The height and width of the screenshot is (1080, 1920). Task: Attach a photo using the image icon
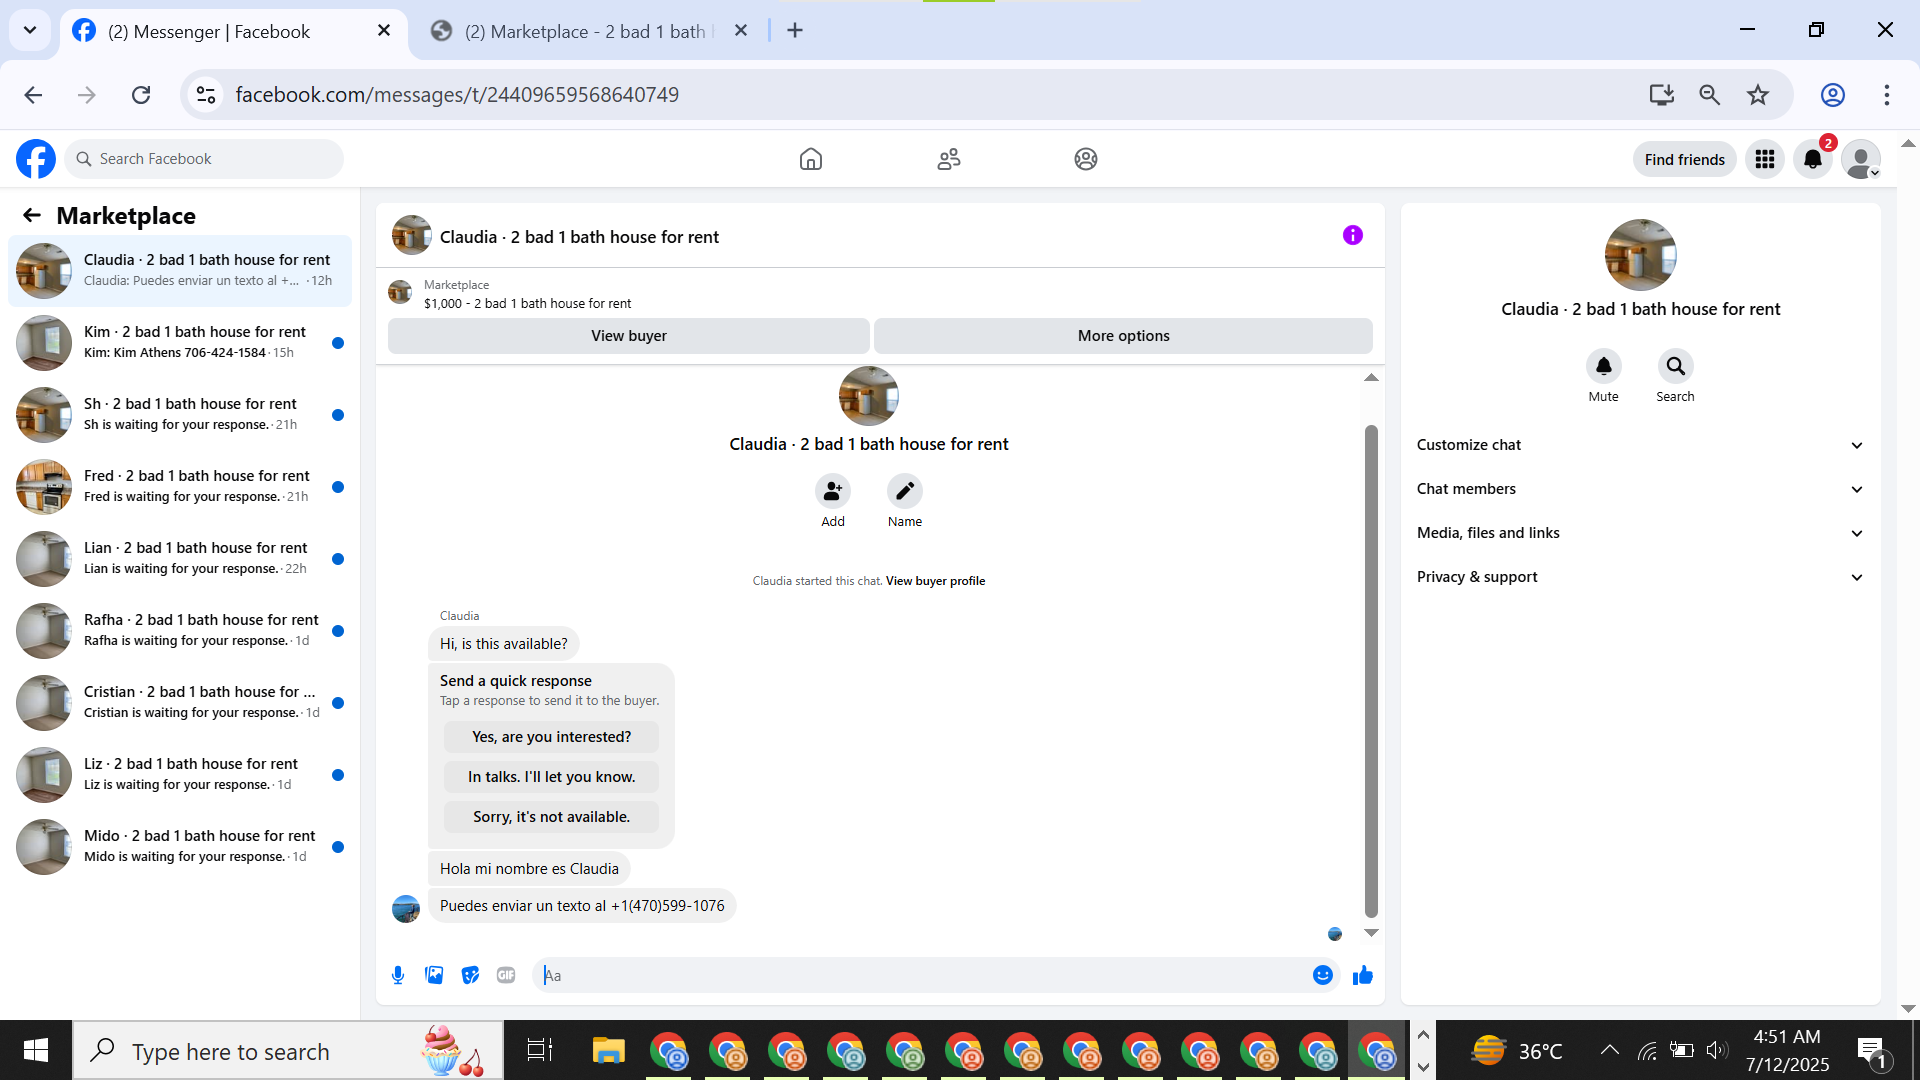pyautogui.click(x=434, y=975)
